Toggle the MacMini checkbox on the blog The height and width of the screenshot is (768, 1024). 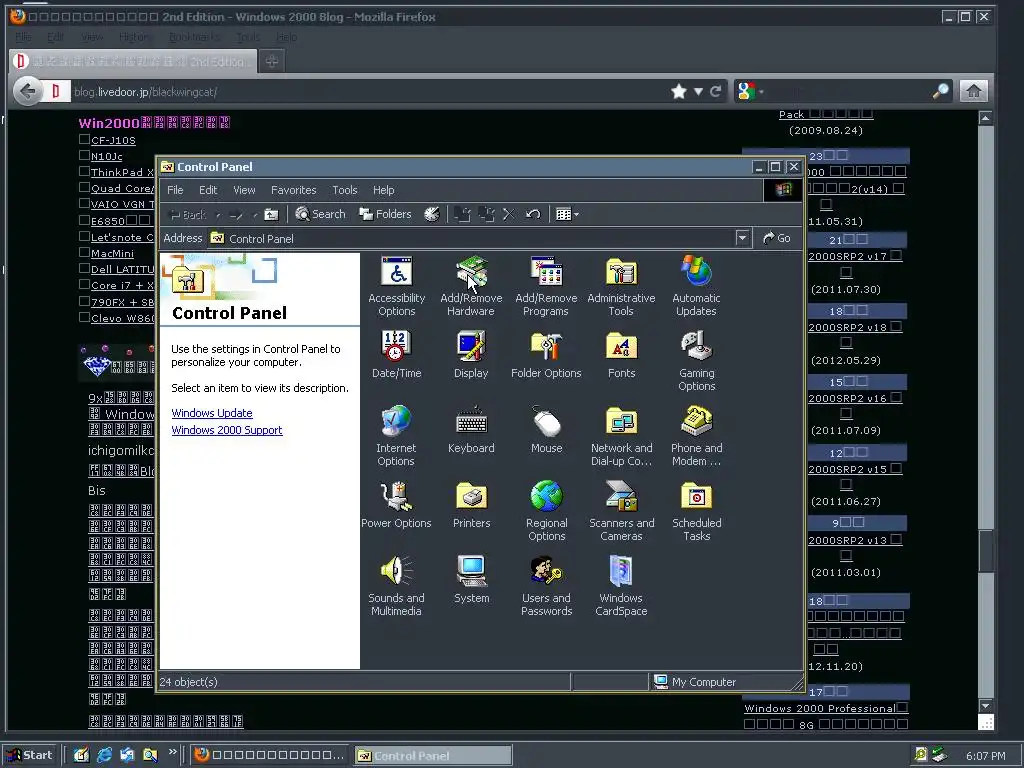click(84, 252)
